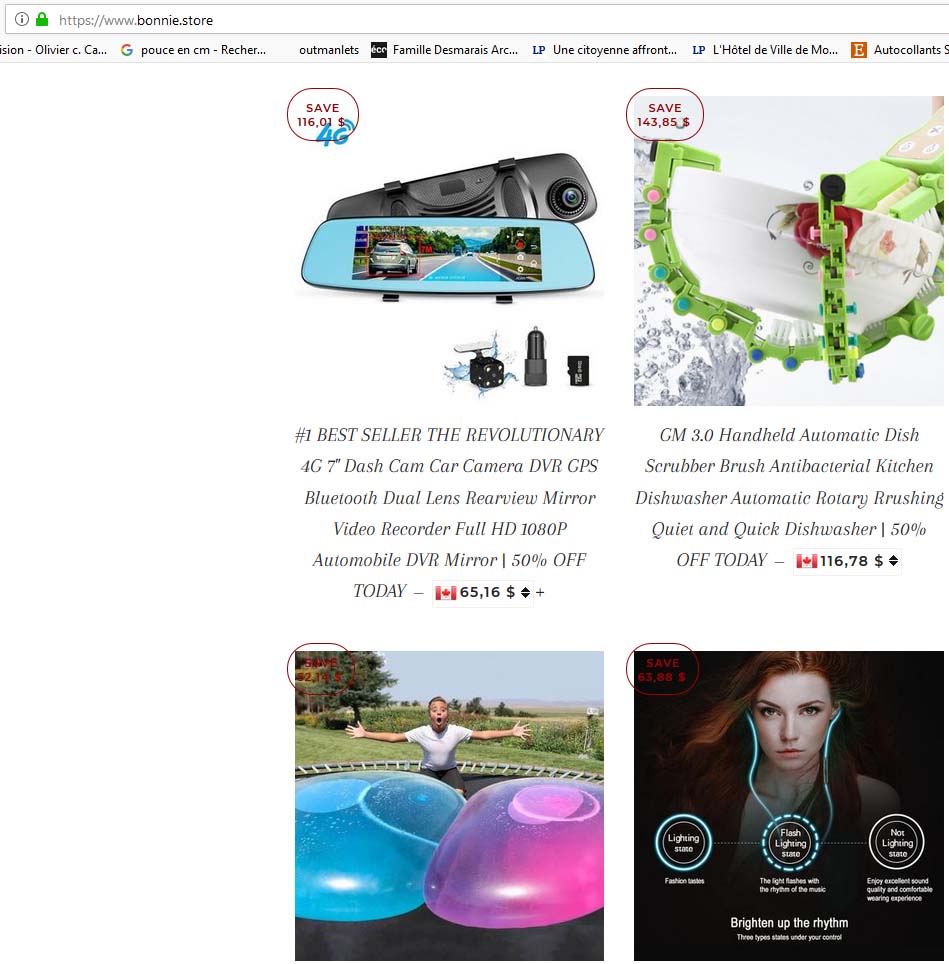Click the green dish scrubber product image
This screenshot has height=964, width=949.
(789, 251)
